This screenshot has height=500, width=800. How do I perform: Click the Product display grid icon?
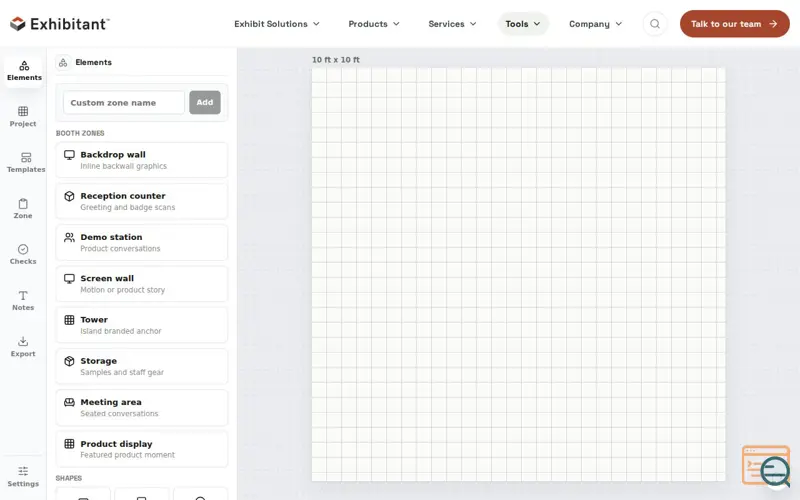click(69, 444)
